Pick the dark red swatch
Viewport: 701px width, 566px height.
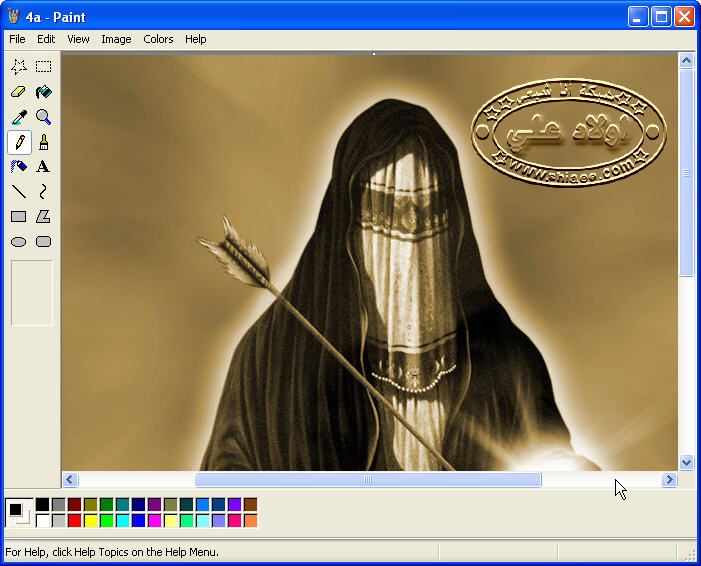click(75, 505)
